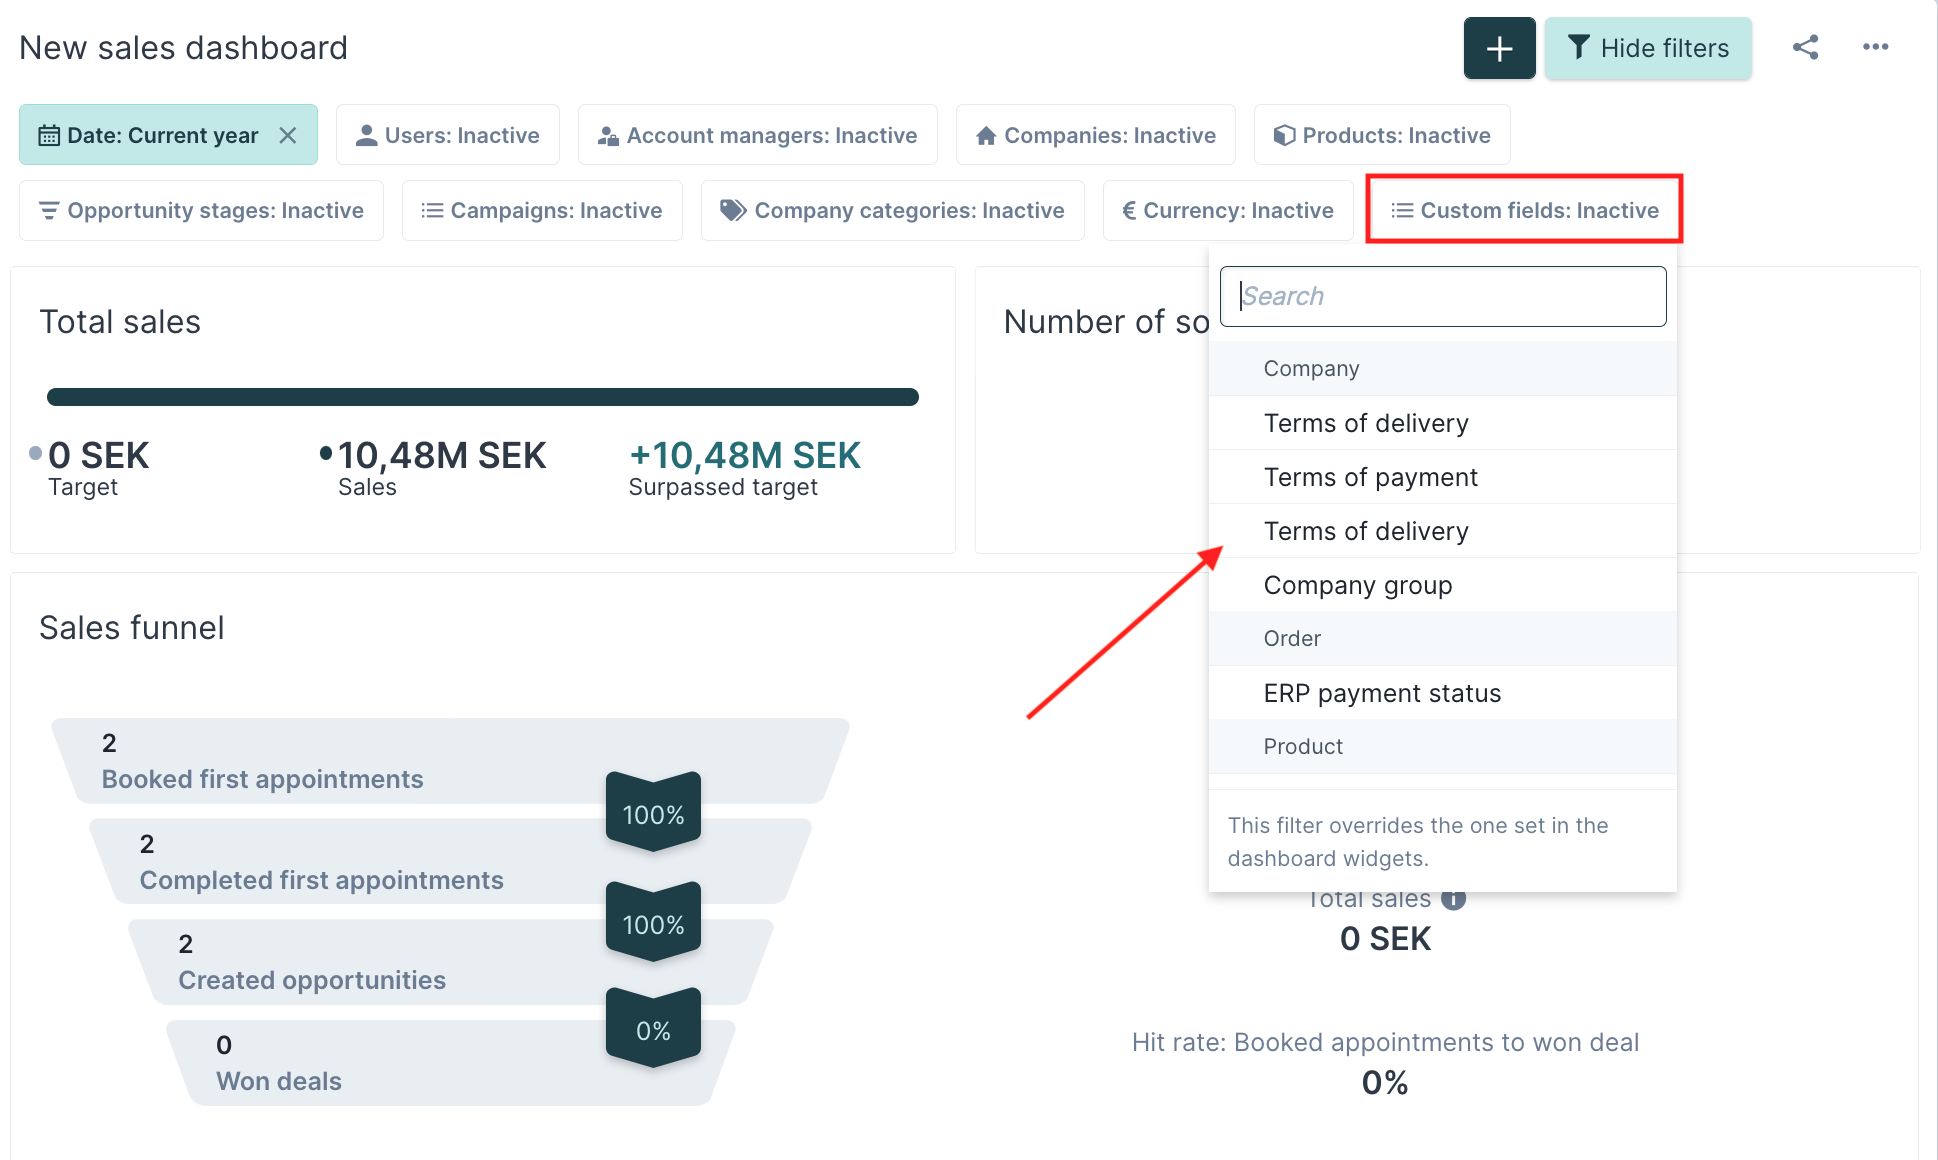Focus the custom fields Search box
The width and height of the screenshot is (1938, 1160).
point(1443,296)
